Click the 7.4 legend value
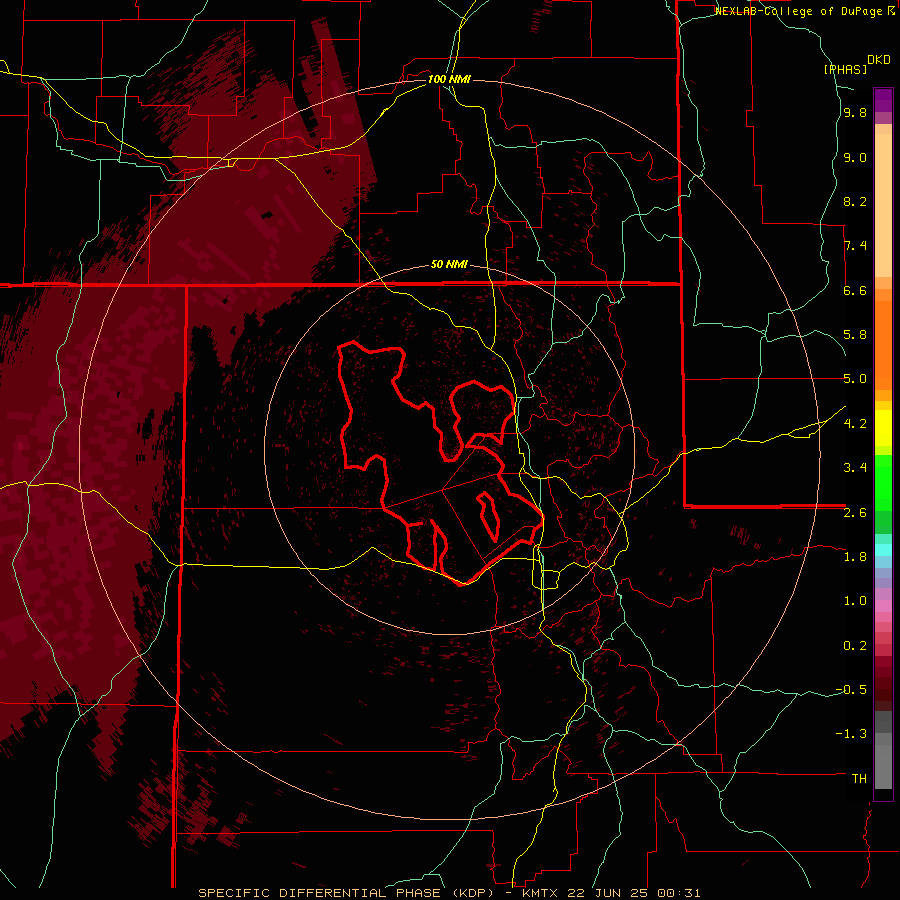The image size is (900, 900). [855, 246]
